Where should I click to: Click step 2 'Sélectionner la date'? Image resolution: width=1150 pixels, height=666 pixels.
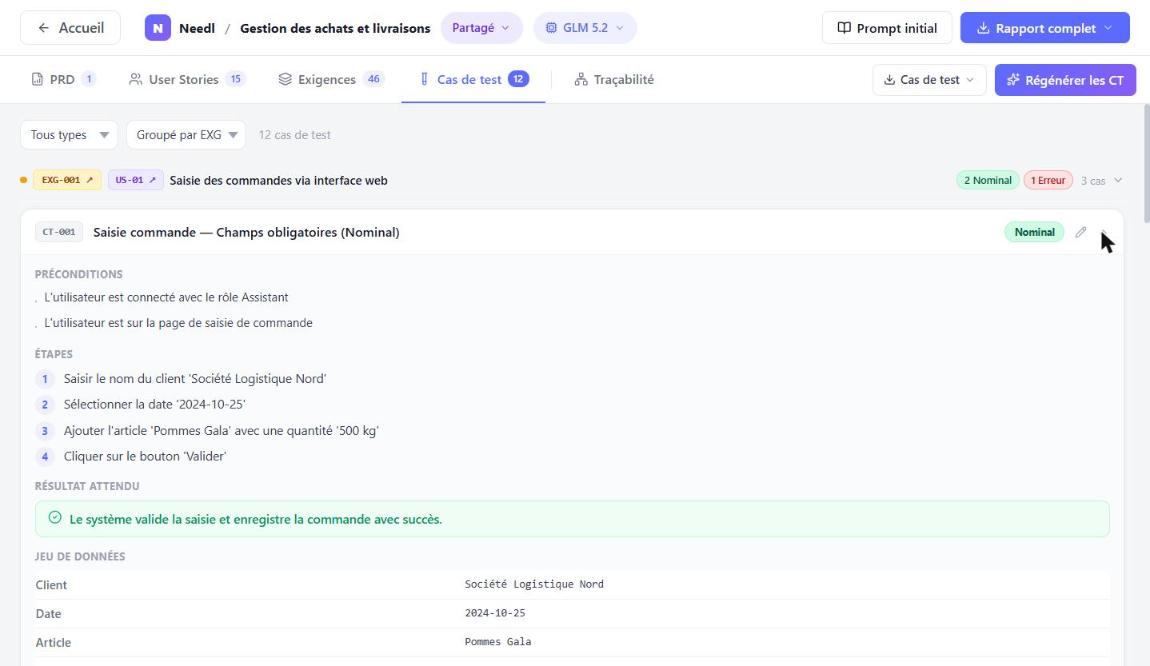tap(154, 404)
